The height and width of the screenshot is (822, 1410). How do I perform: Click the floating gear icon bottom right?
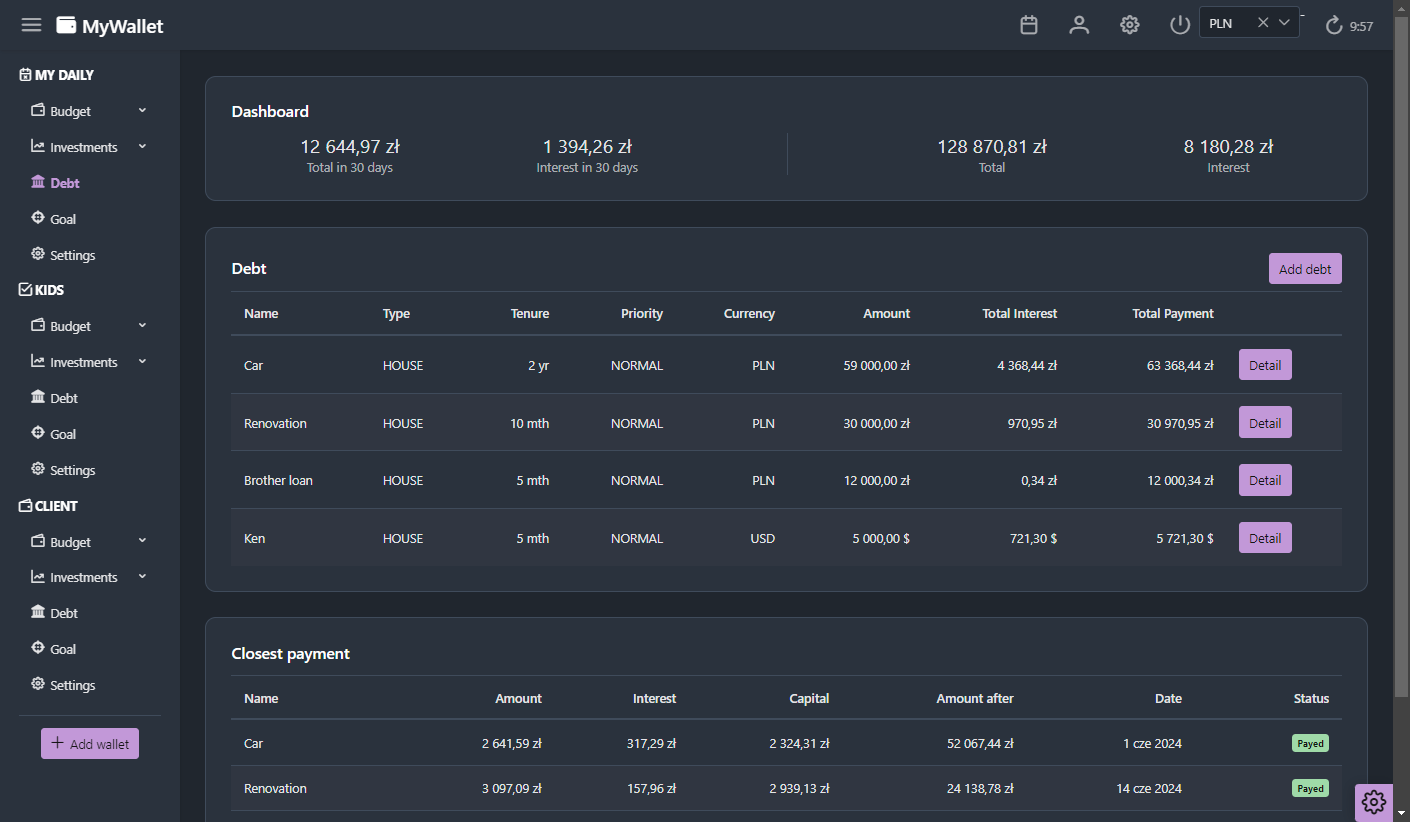coord(1374,802)
